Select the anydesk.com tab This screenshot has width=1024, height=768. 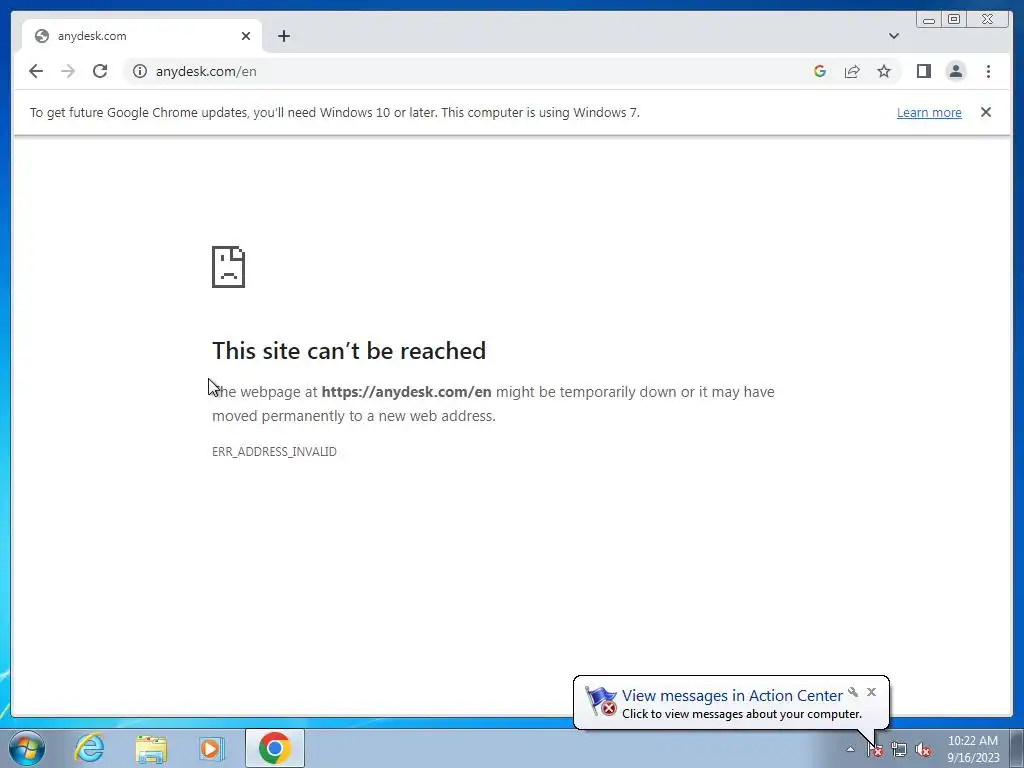point(142,36)
